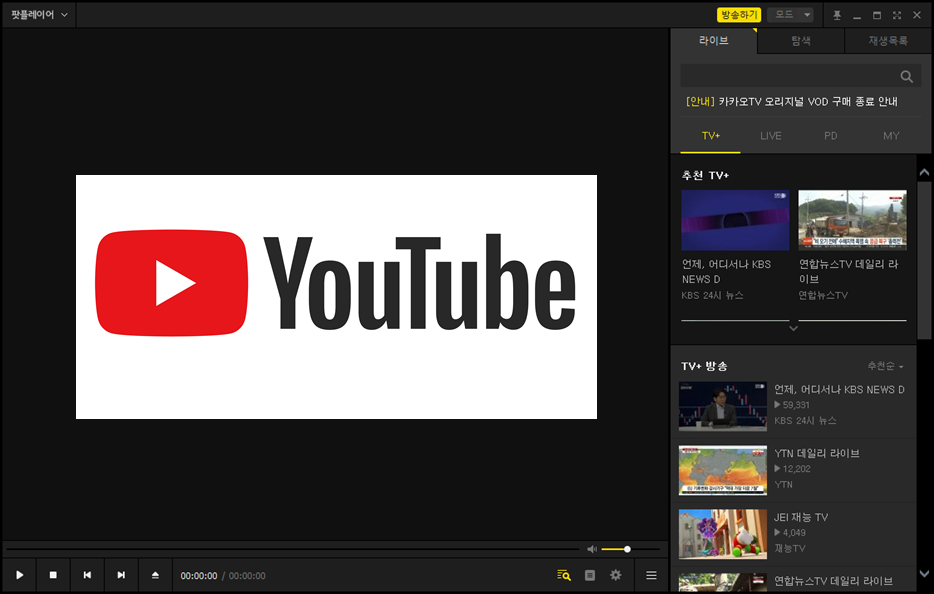Select the MY sub-tab
The height and width of the screenshot is (594, 934).
tap(891, 136)
